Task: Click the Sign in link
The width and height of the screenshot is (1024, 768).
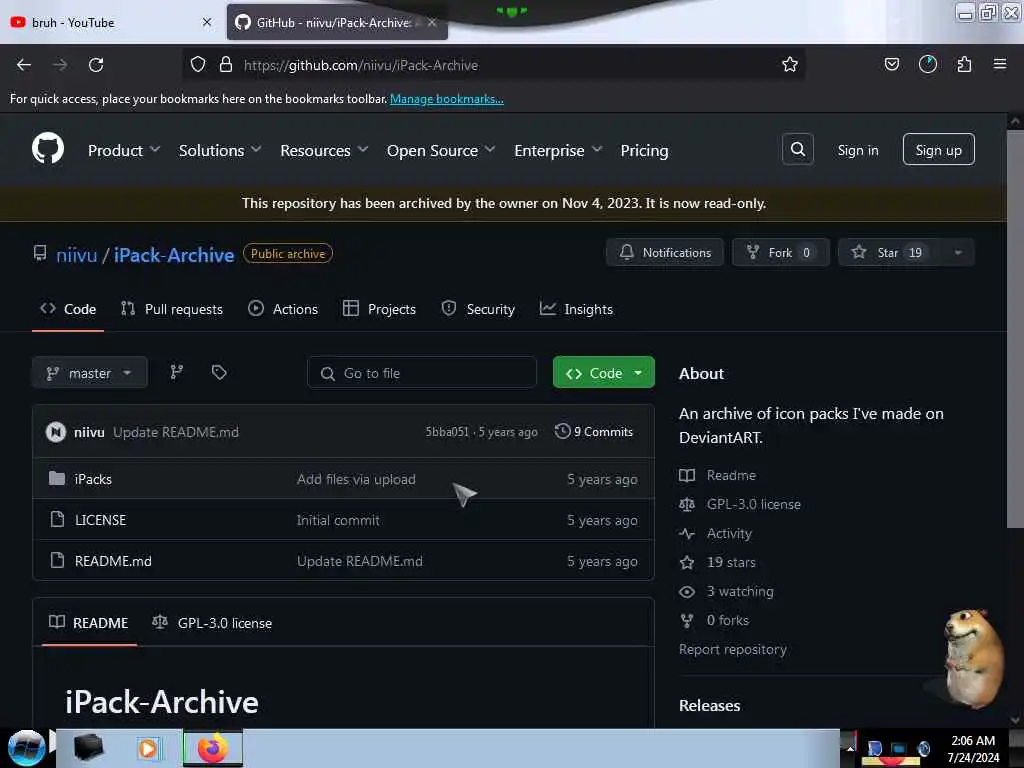Action: [x=857, y=150]
